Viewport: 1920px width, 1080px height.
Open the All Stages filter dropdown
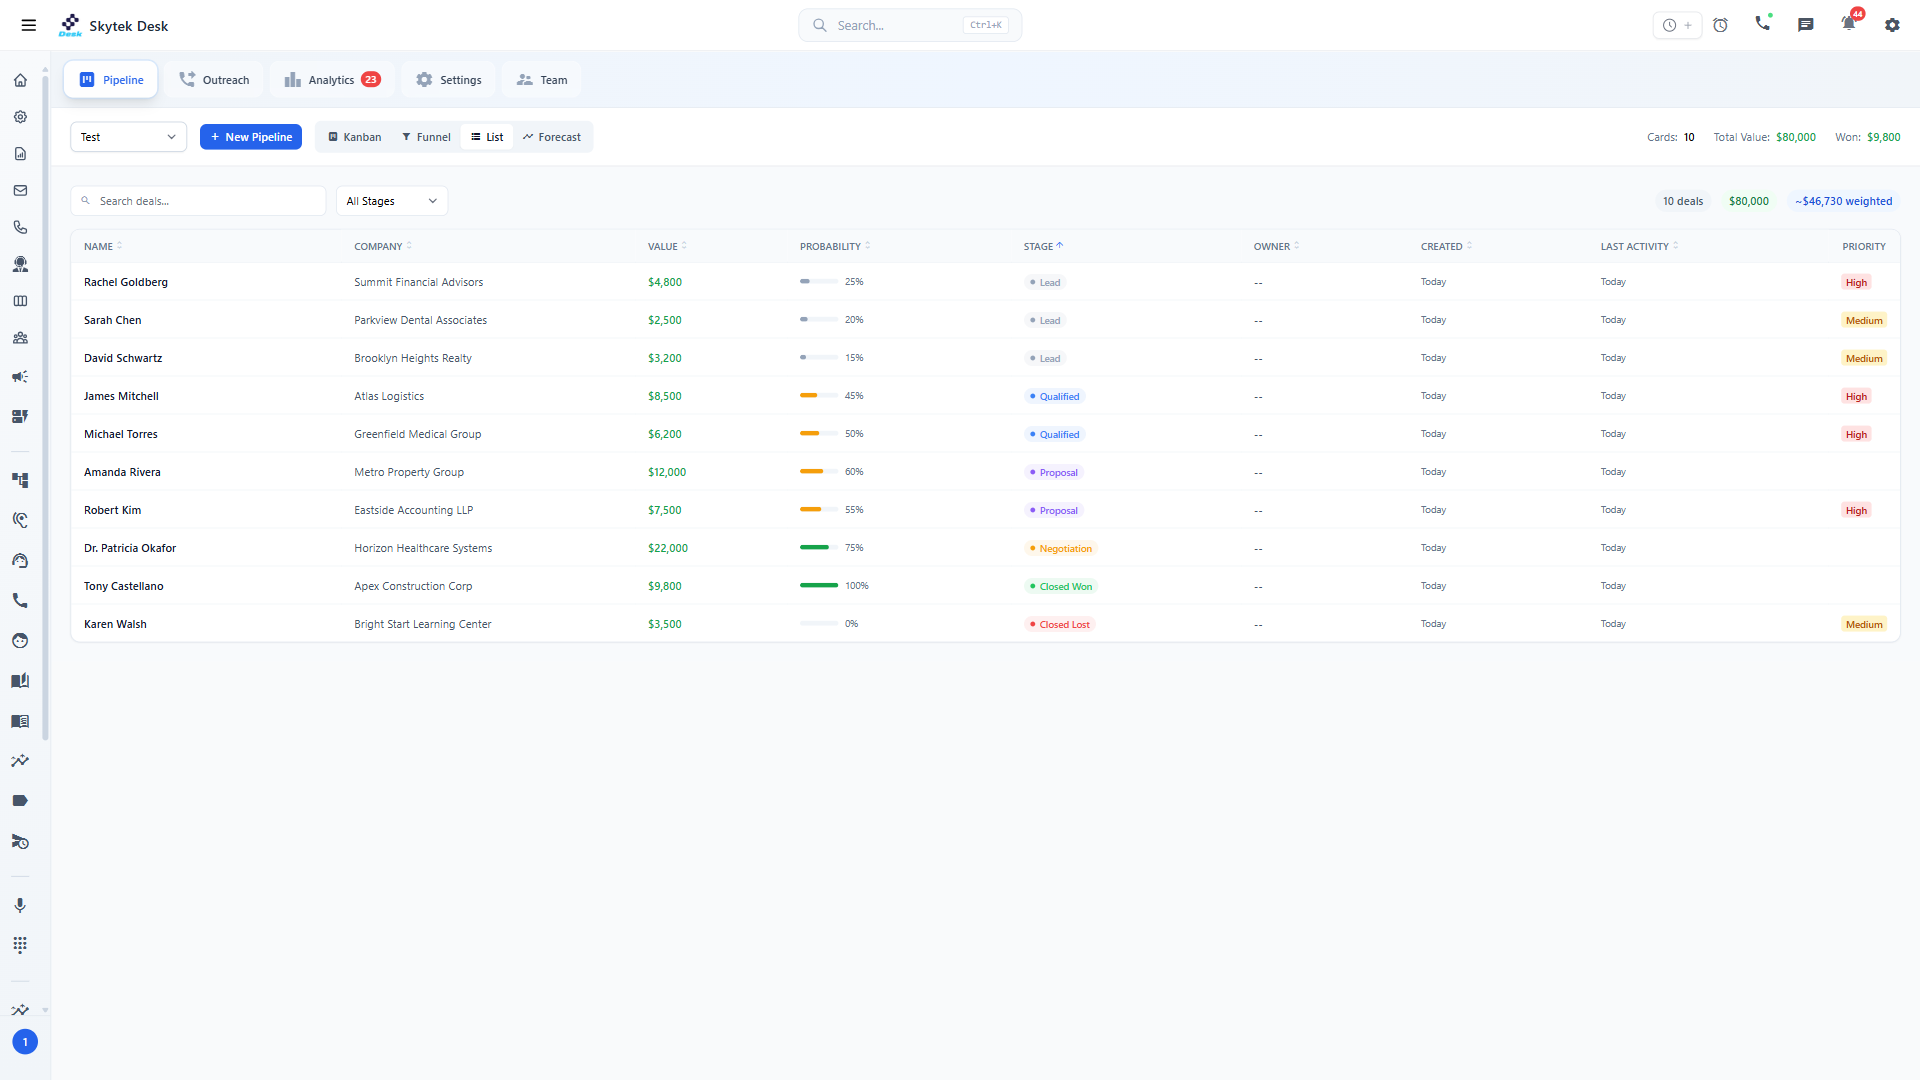pyautogui.click(x=391, y=200)
